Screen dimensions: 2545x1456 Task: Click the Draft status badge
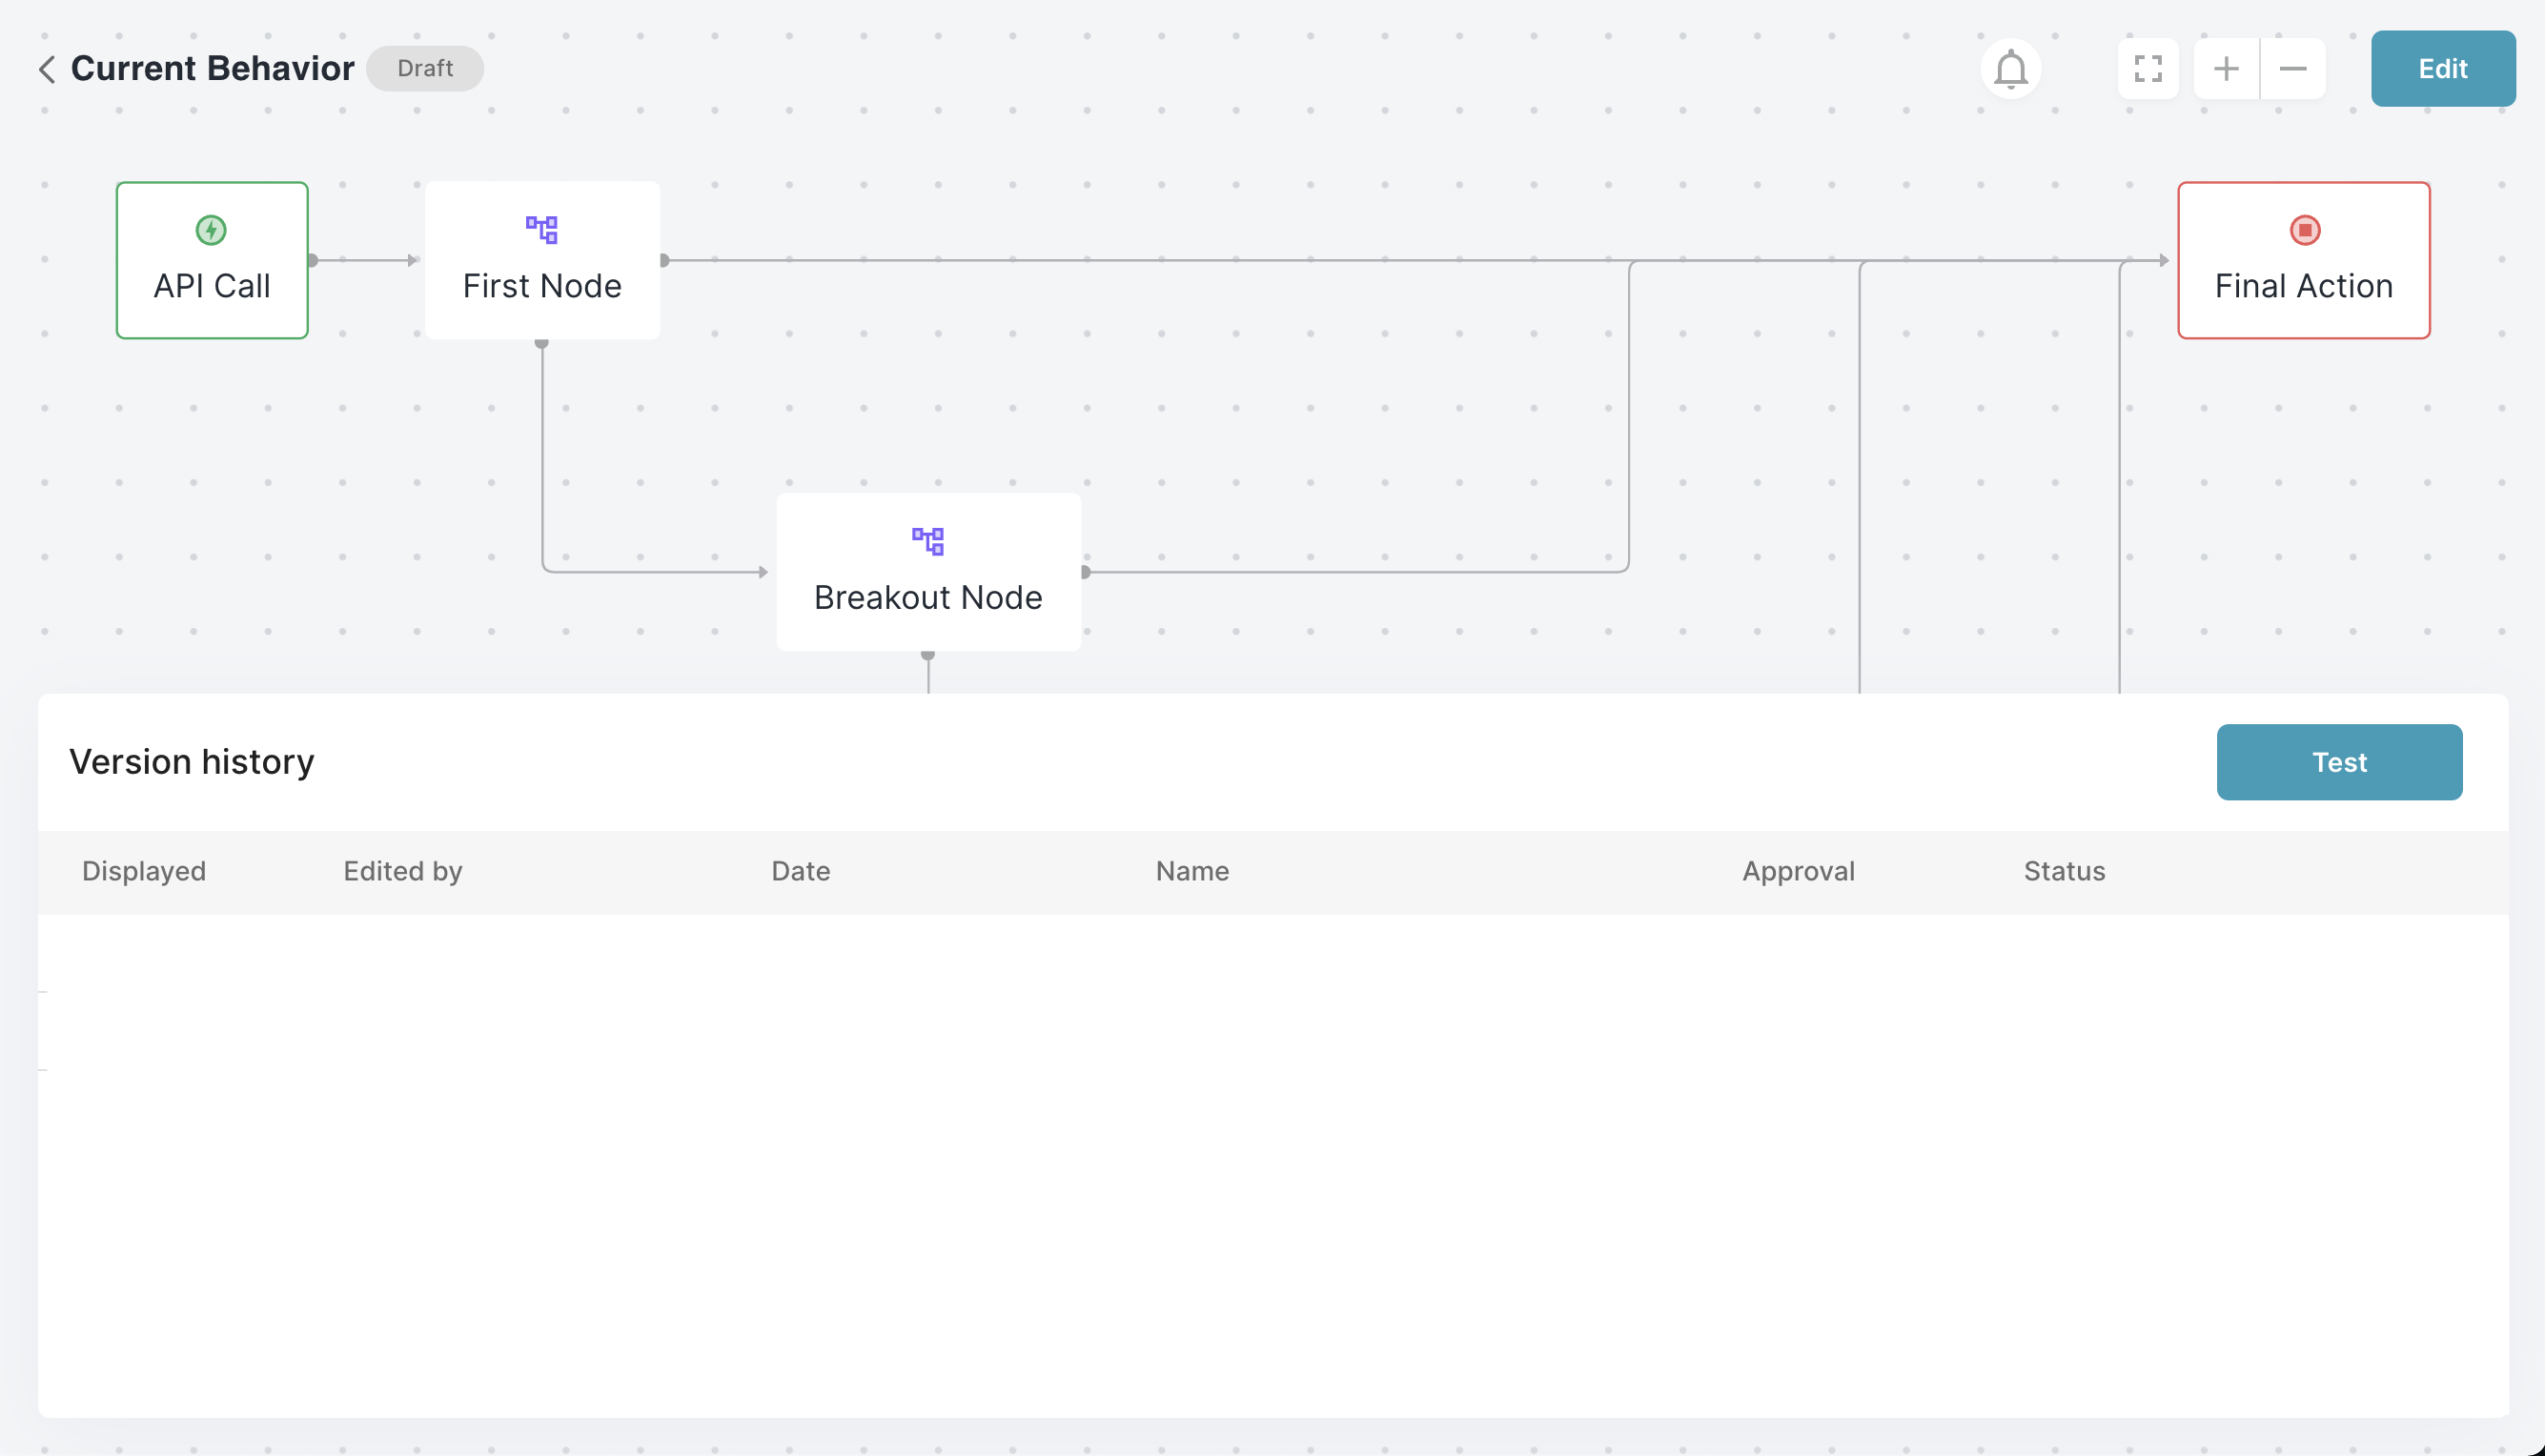pyautogui.click(x=425, y=69)
